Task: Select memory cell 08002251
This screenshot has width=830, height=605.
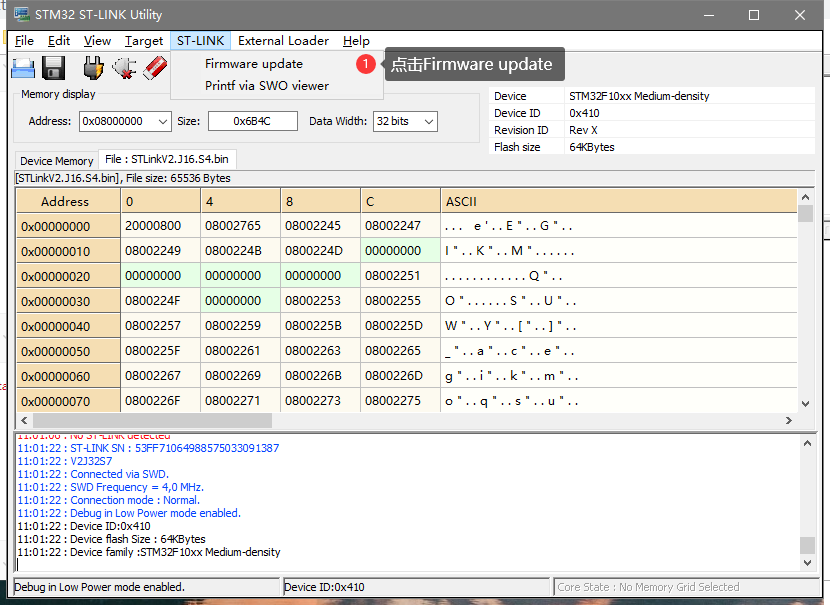Action: tap(401, 276)
